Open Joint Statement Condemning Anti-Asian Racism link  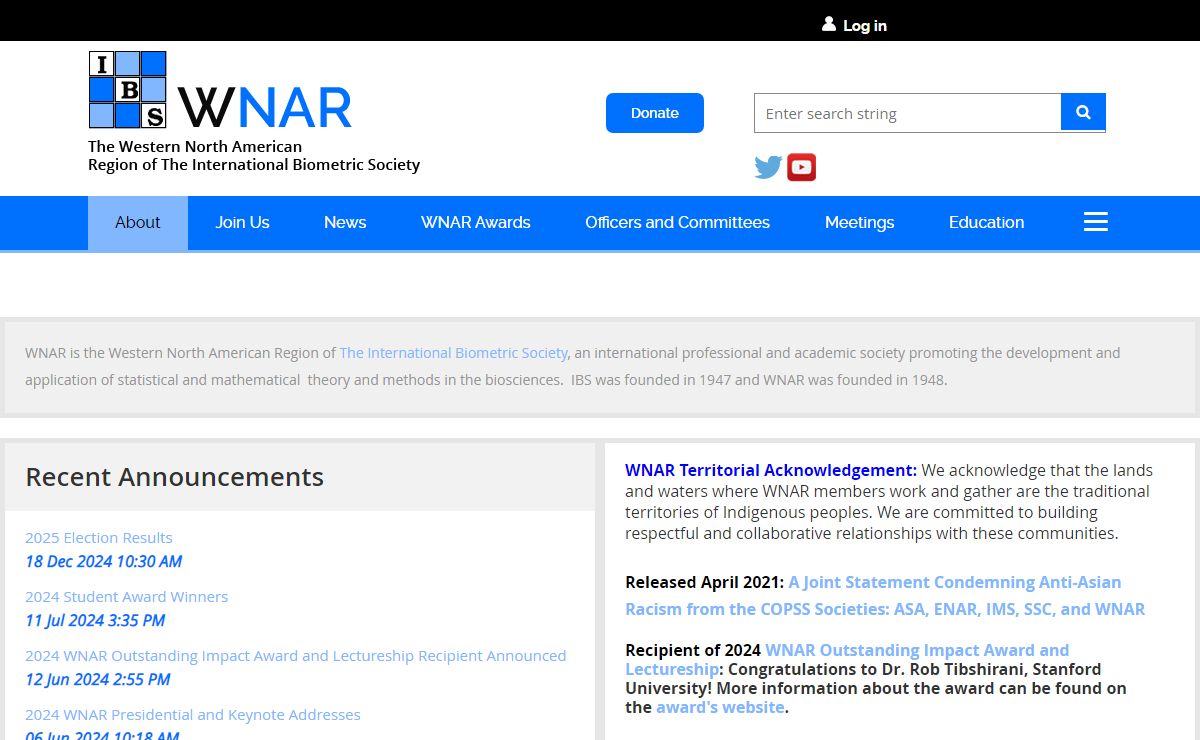tap(885, 596)
